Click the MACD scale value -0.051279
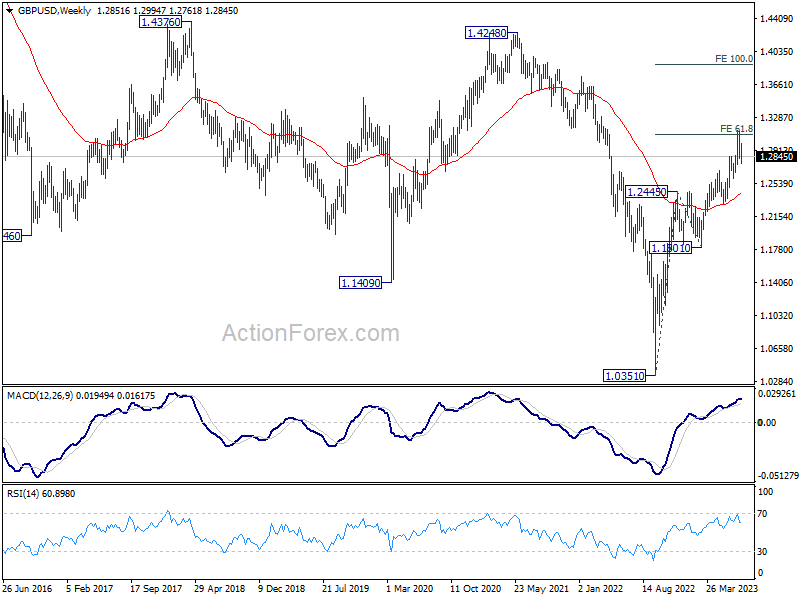The width and height of the screenshot is (800, 600). 778,476
